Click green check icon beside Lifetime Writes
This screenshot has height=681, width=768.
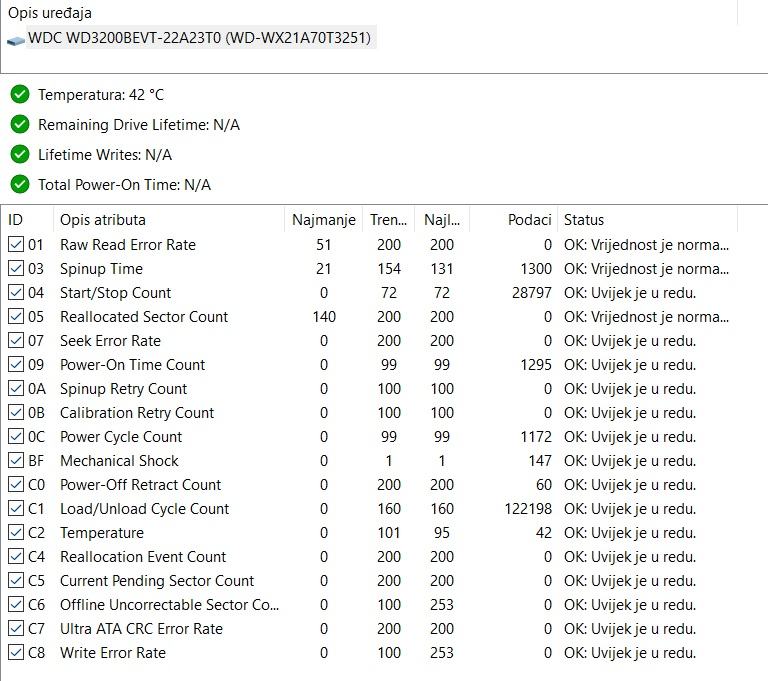20,154
